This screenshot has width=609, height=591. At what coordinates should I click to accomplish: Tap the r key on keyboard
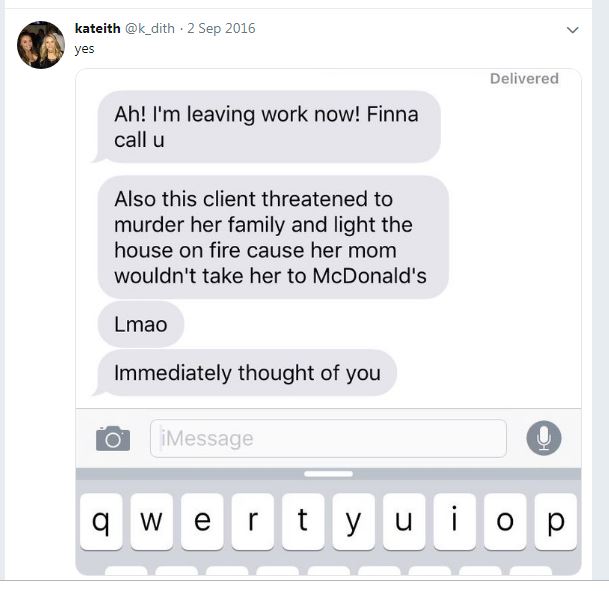pyautogui.click(x=252, y=521)
